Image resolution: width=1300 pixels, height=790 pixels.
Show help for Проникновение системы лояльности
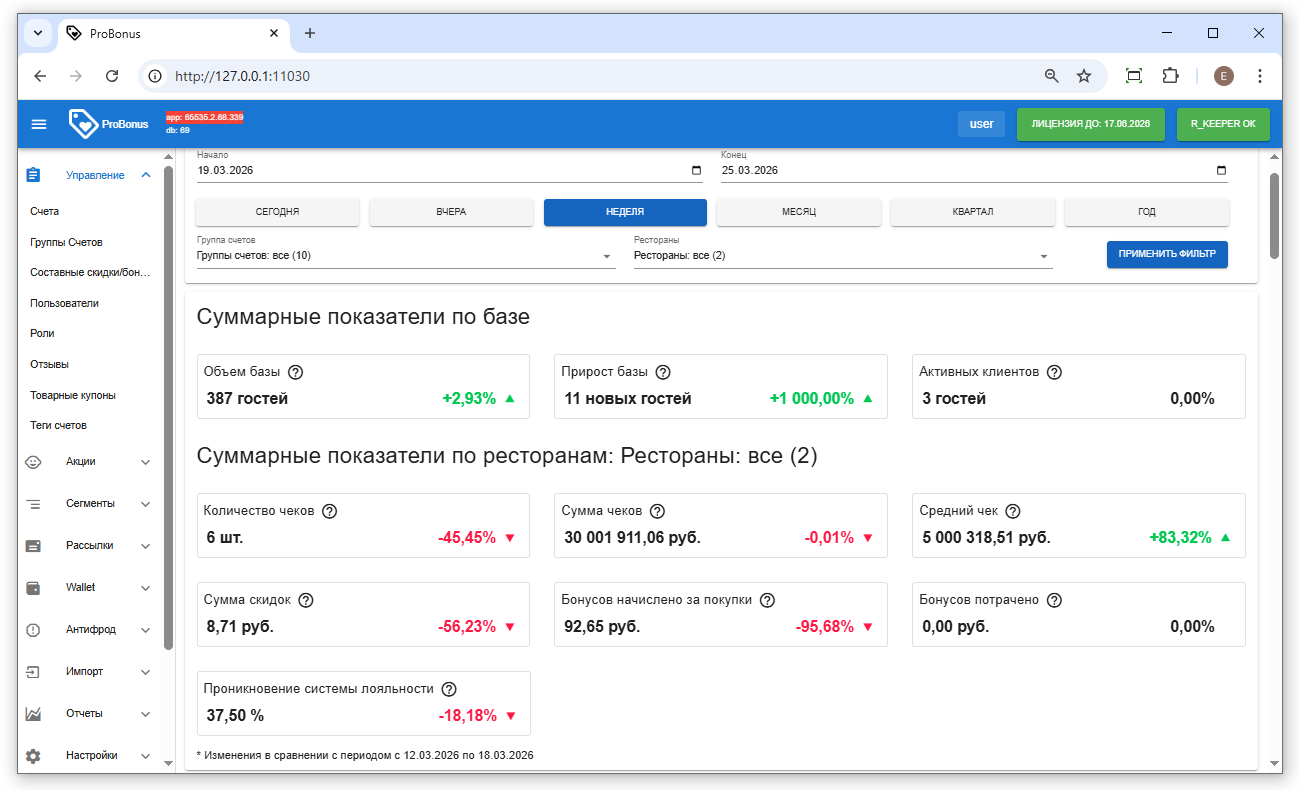click(449, 689)
